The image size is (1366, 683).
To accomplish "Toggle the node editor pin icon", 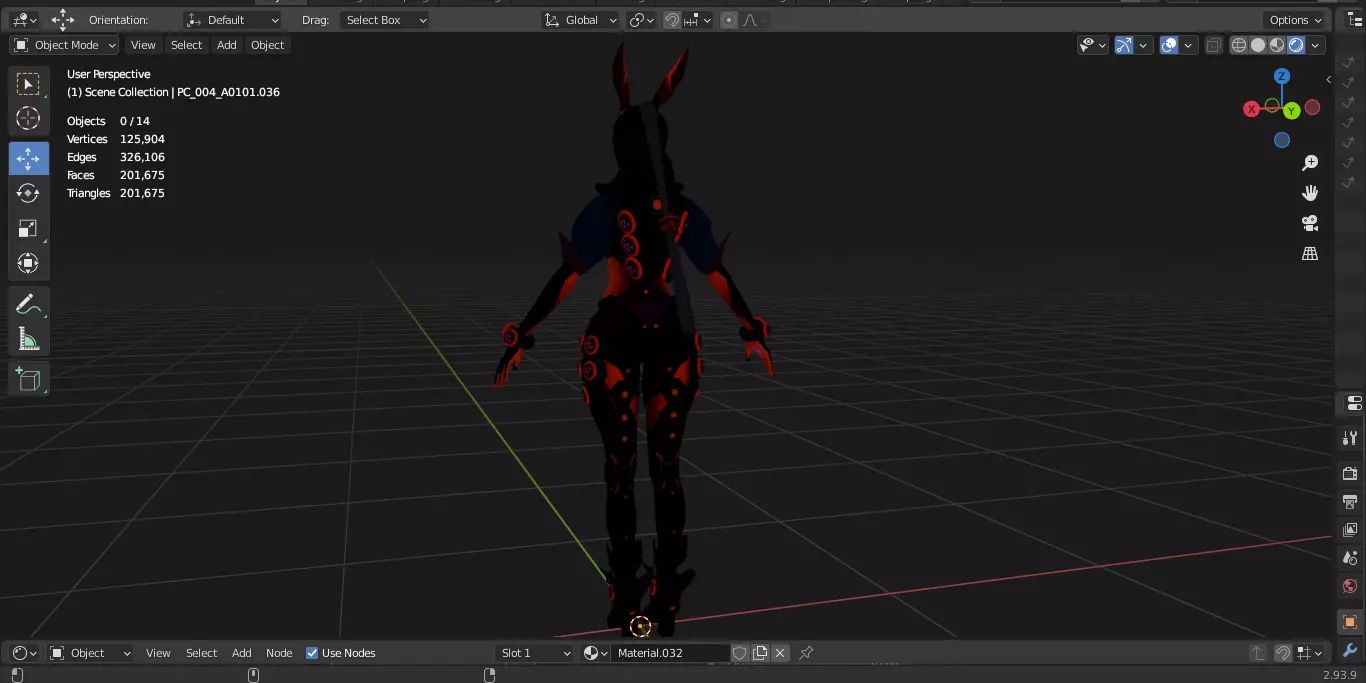I will pyautogui.click(x=806, y=653).
